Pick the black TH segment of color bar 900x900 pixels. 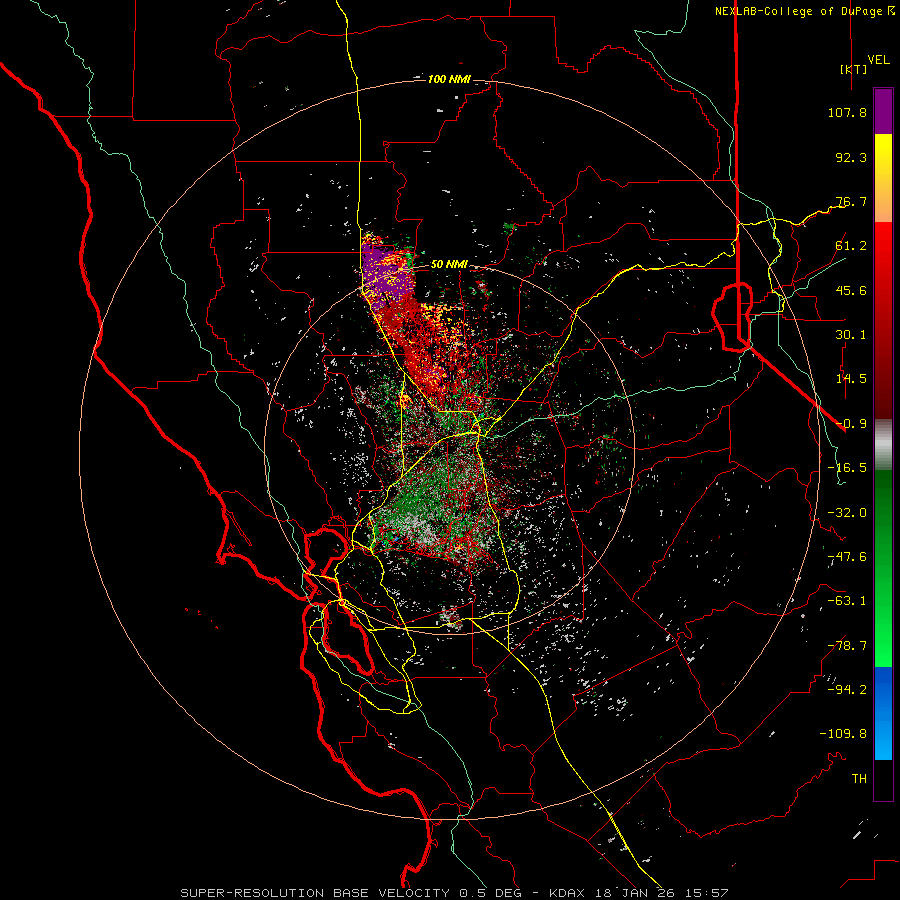883,779
